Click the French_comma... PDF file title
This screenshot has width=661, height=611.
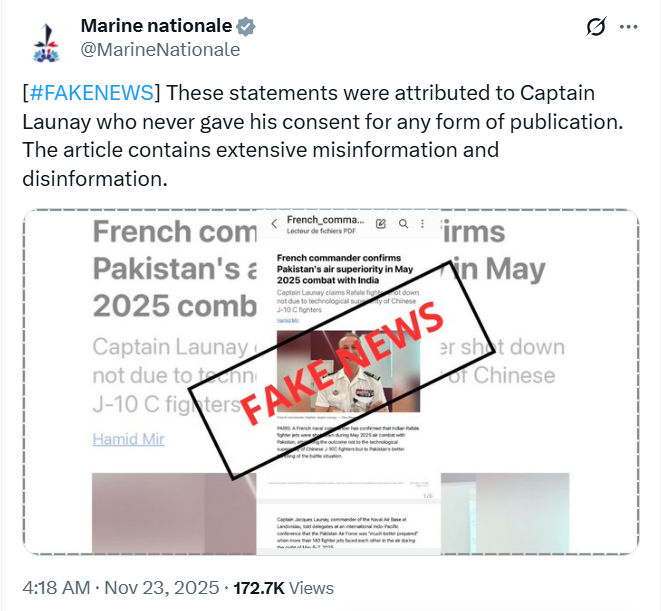325,220
